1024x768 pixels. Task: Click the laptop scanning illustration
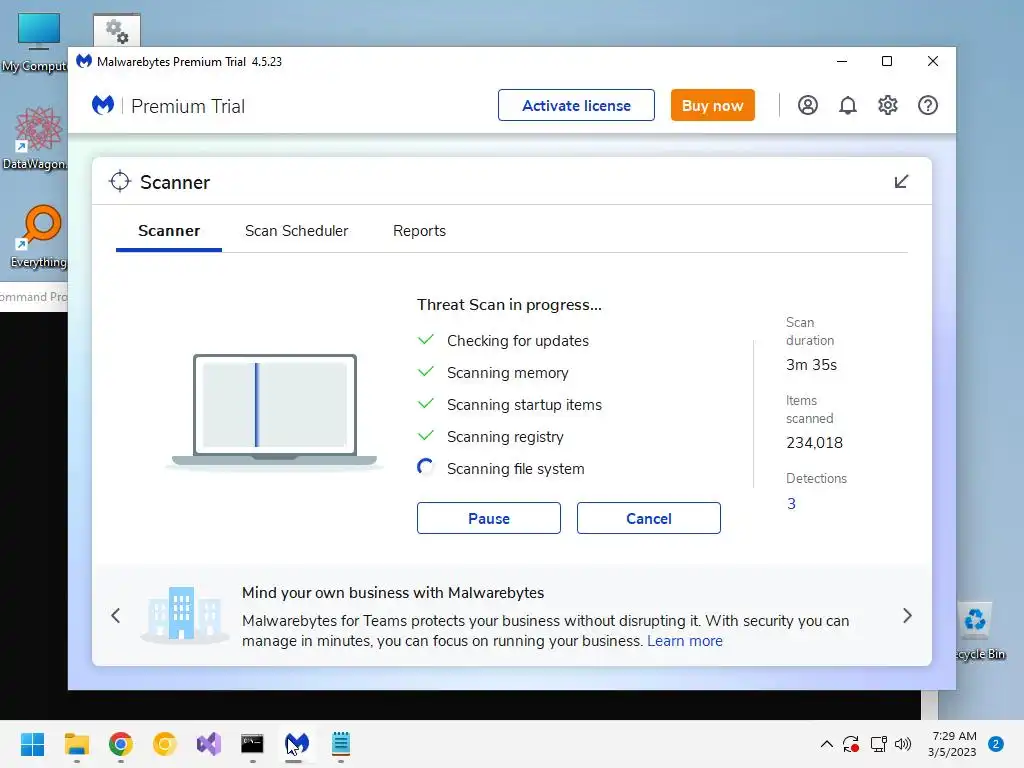[274, 411]
